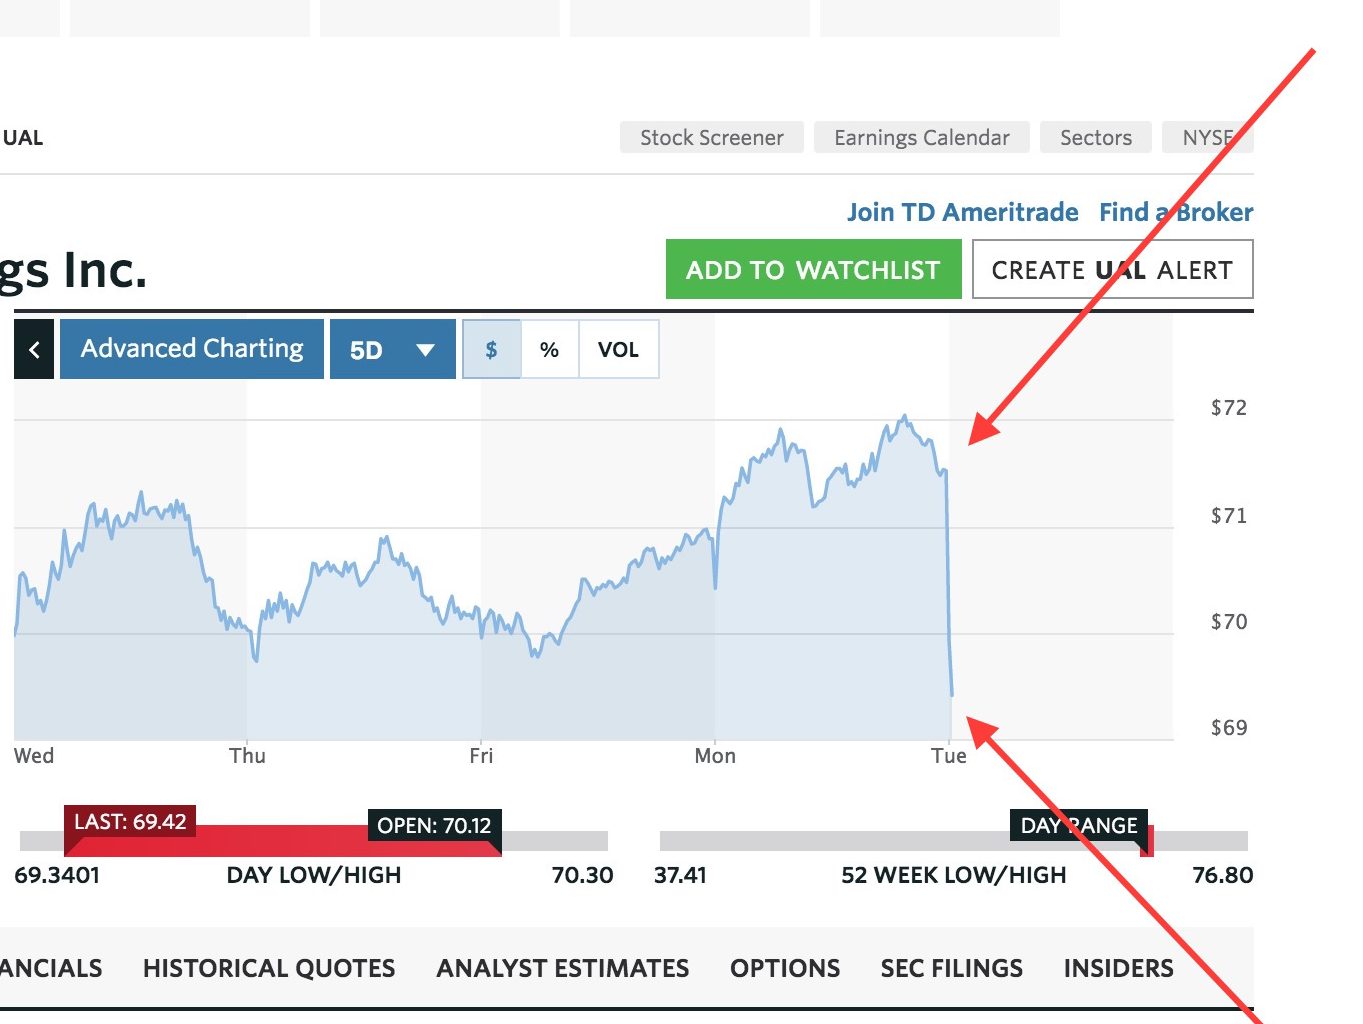This screenshot has height=1024, width=1363.
Task: Open the Sectors page
Action: point(1095,137)
